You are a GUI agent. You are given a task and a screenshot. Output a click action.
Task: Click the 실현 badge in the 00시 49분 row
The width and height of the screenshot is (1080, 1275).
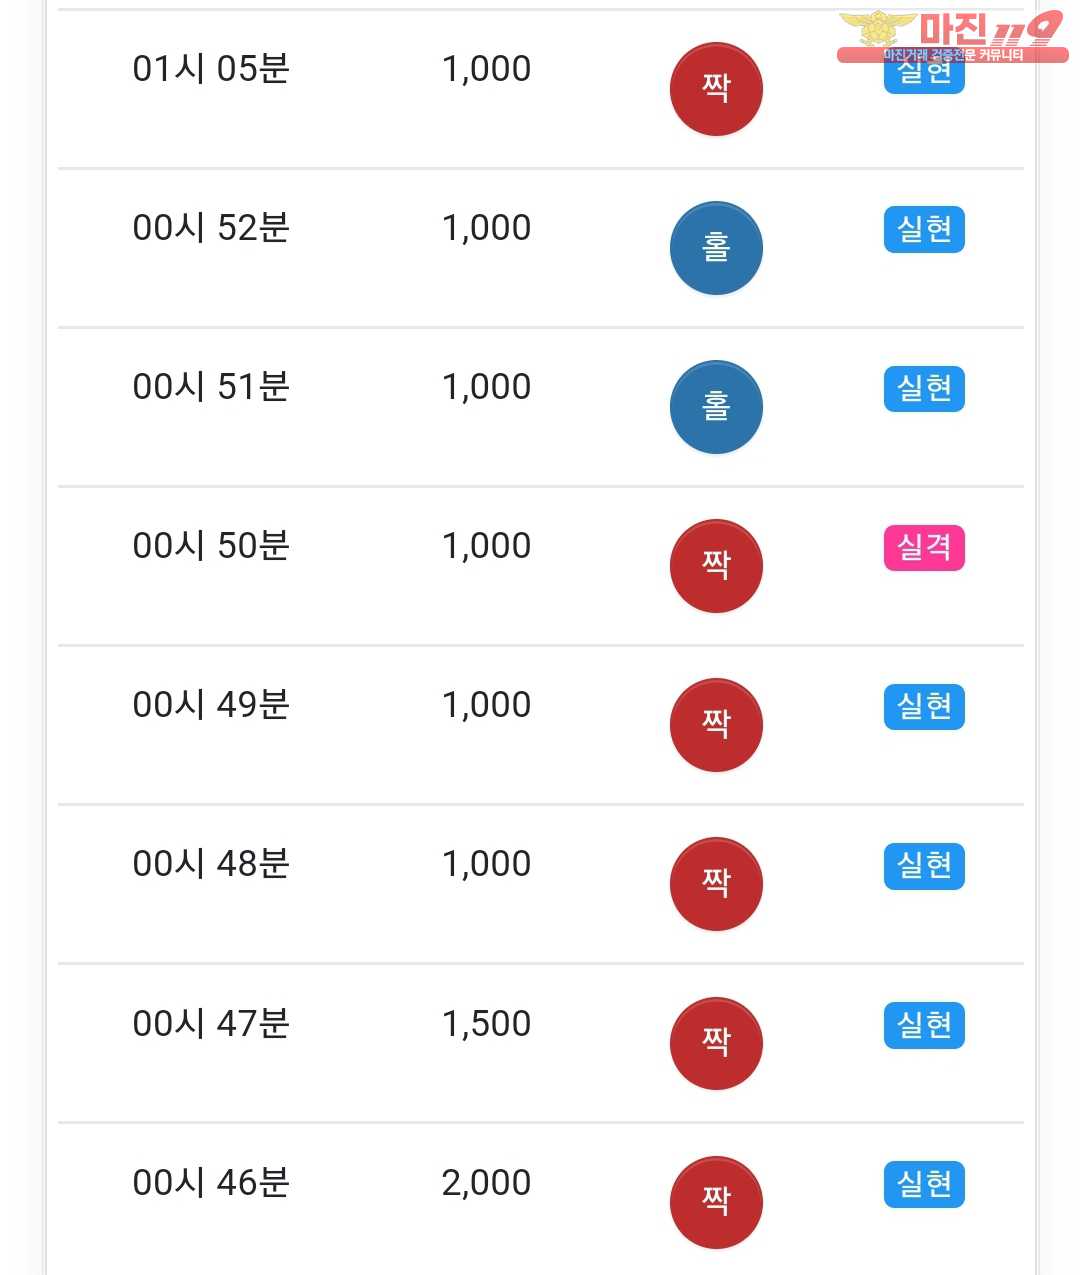point(924,707)
